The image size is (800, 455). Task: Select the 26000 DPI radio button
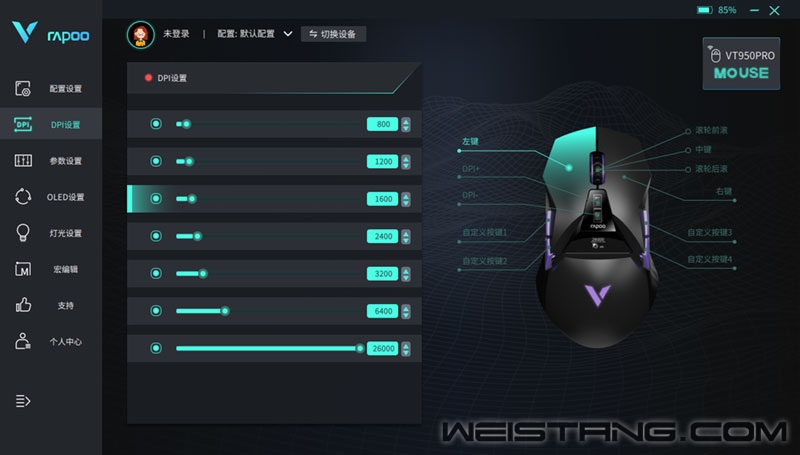coord(156,348)
